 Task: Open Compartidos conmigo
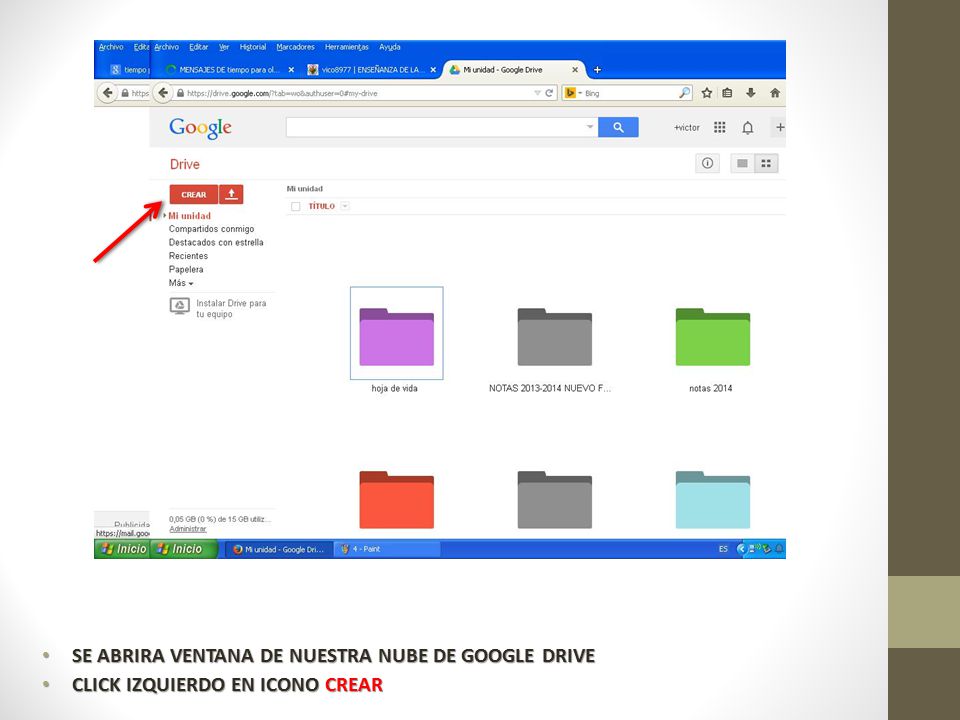tap(211, 229)
